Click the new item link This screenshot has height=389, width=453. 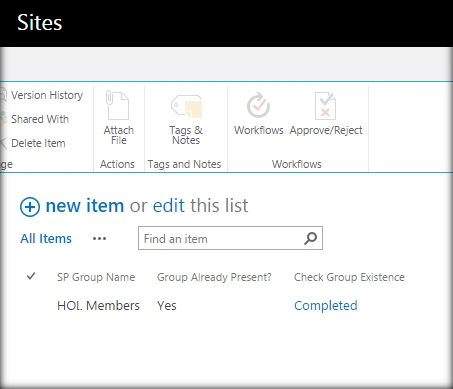[x=85, y=205]
